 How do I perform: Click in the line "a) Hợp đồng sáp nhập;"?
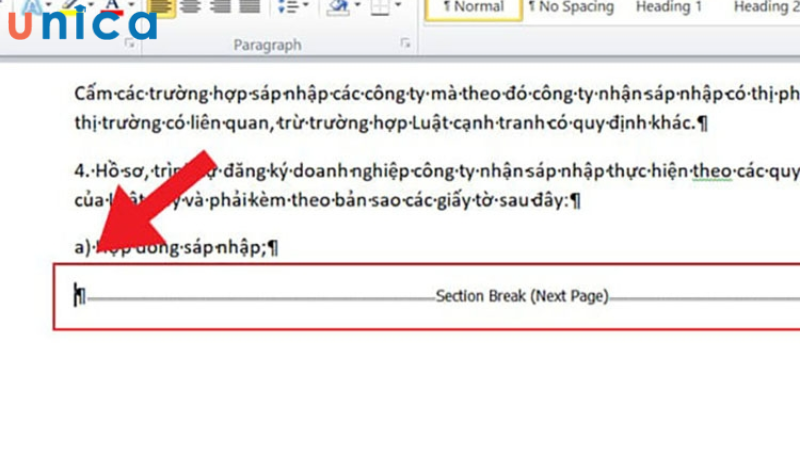click(x=176, y=248)
